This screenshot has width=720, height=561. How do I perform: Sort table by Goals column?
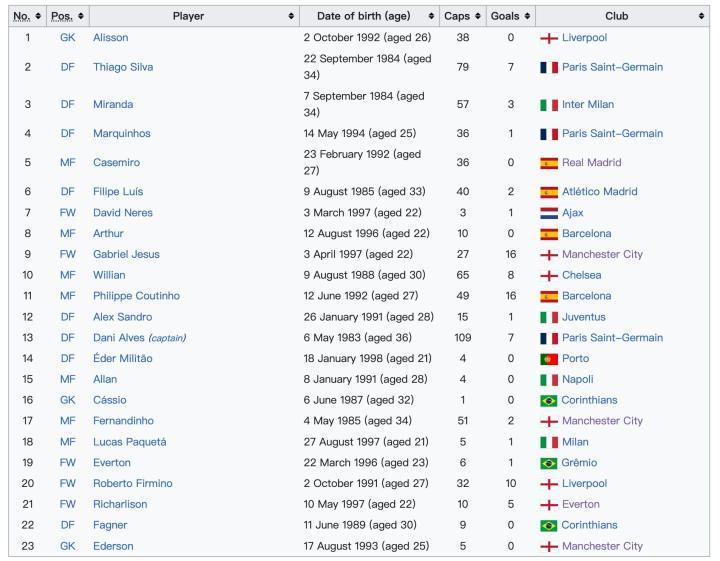pos(510,16)
